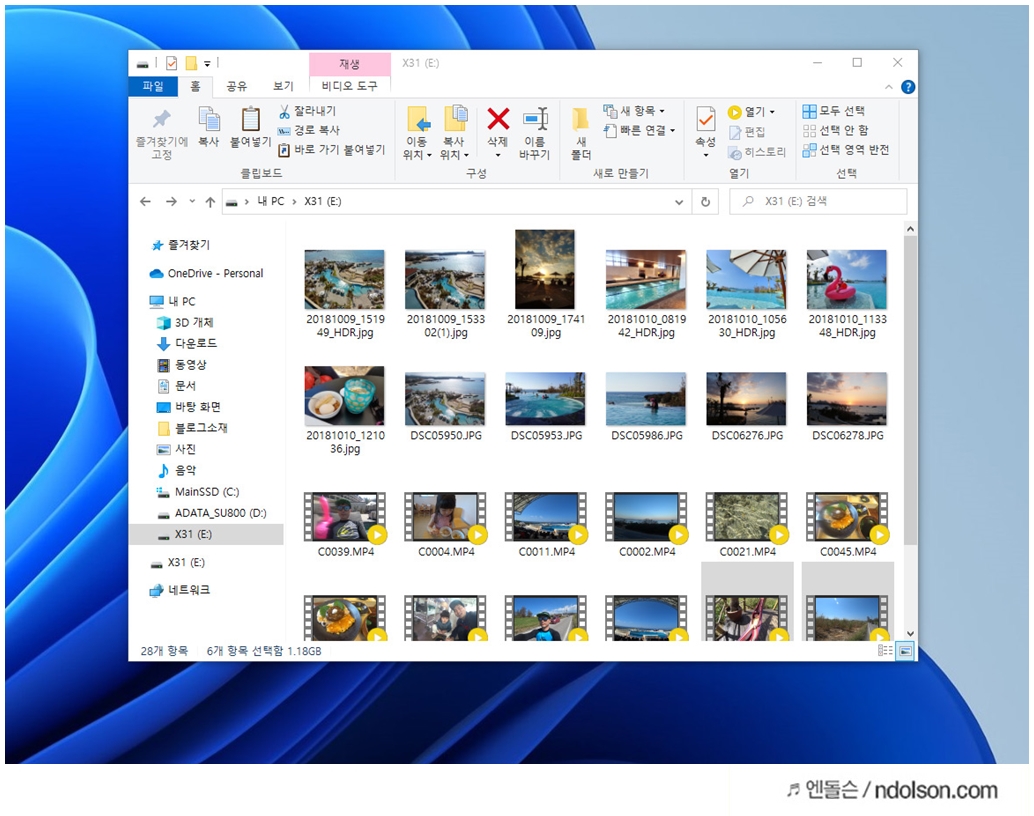
Task: Open the 파일 (File) tab
Action: point(153,86)
